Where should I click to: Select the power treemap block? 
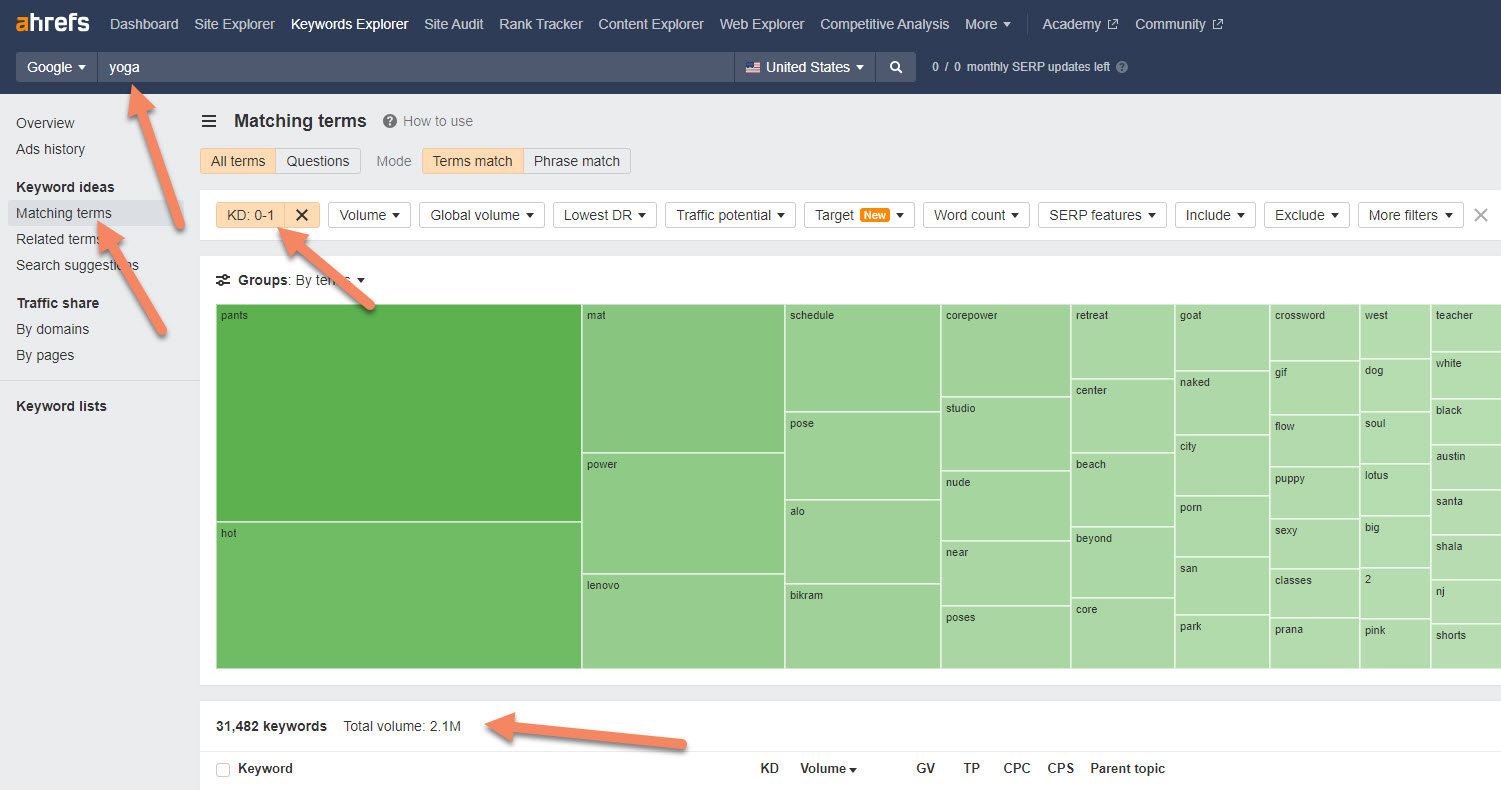[x=683, y=513]
